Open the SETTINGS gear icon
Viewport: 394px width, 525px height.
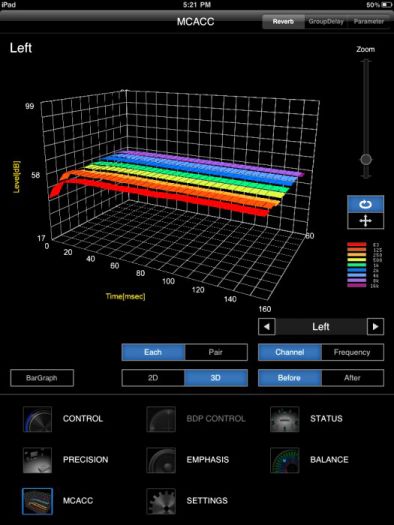click(x=161, y=501)
